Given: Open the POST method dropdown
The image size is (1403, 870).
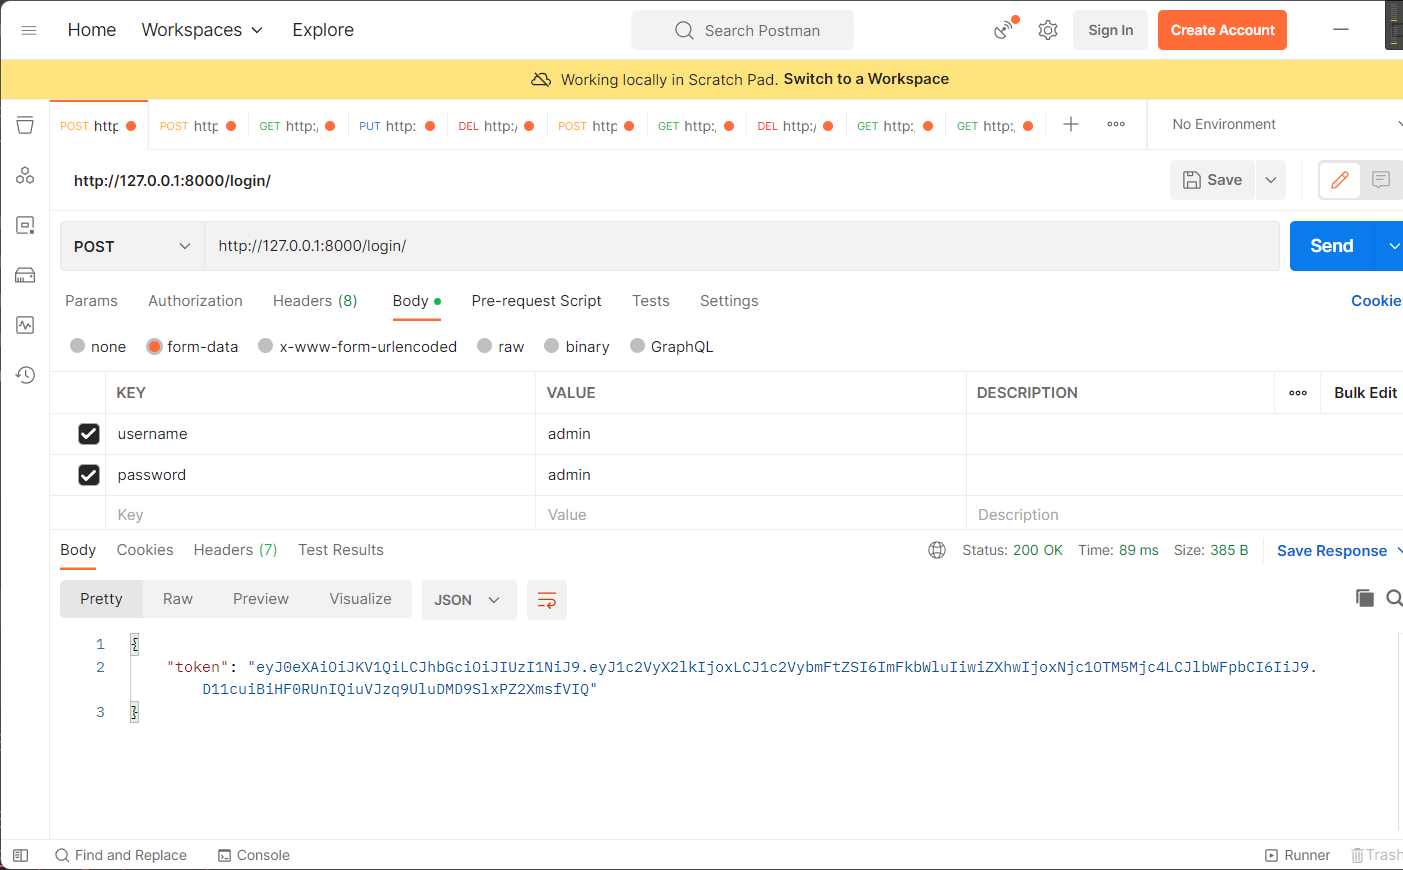Looking at the screenshot, I should (132, 246).
